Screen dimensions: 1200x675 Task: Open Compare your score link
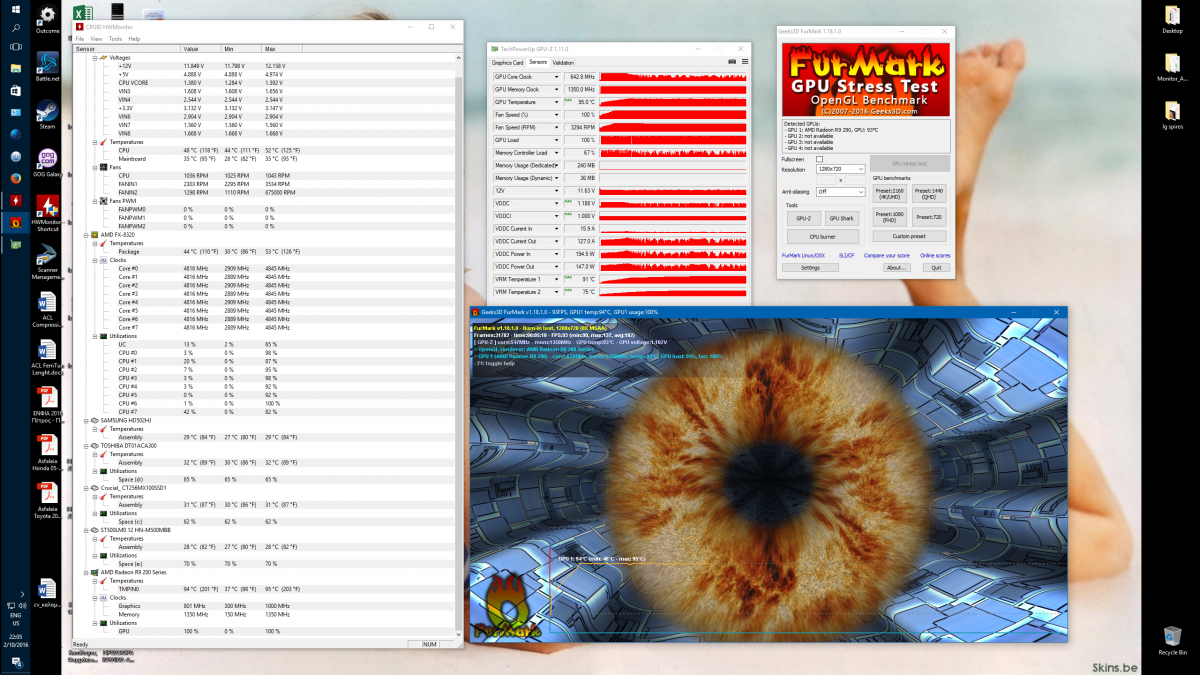pyautogui.click(x=886, y=256)
